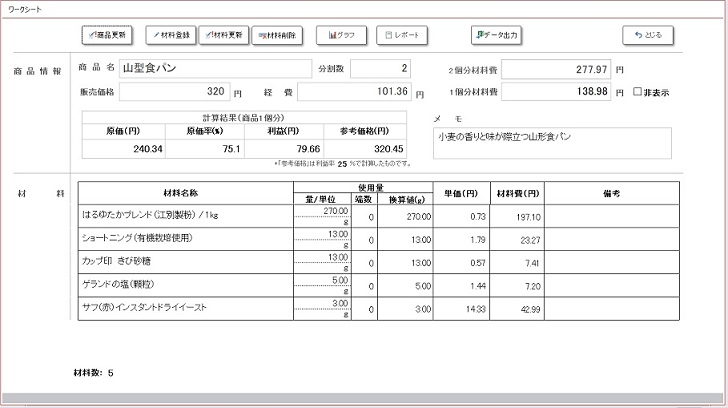The image size is (728, 408).
Task: Click the 材料費 cell 197.10
Action: [x=517, y=217]
